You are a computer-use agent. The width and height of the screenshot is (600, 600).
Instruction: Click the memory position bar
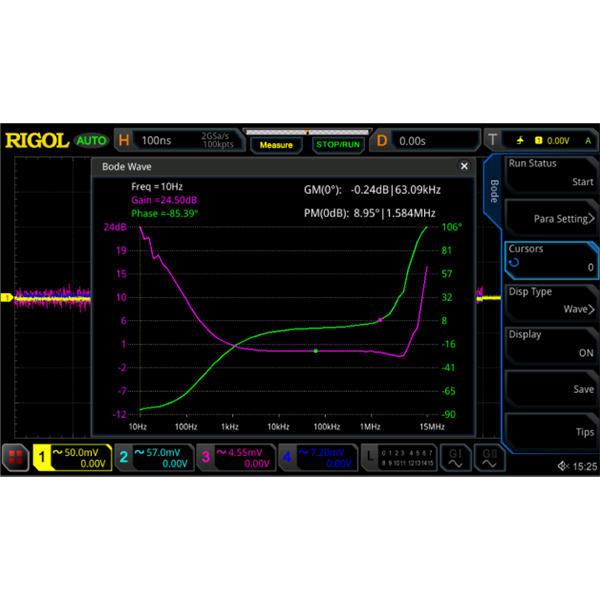coord(308,132)
